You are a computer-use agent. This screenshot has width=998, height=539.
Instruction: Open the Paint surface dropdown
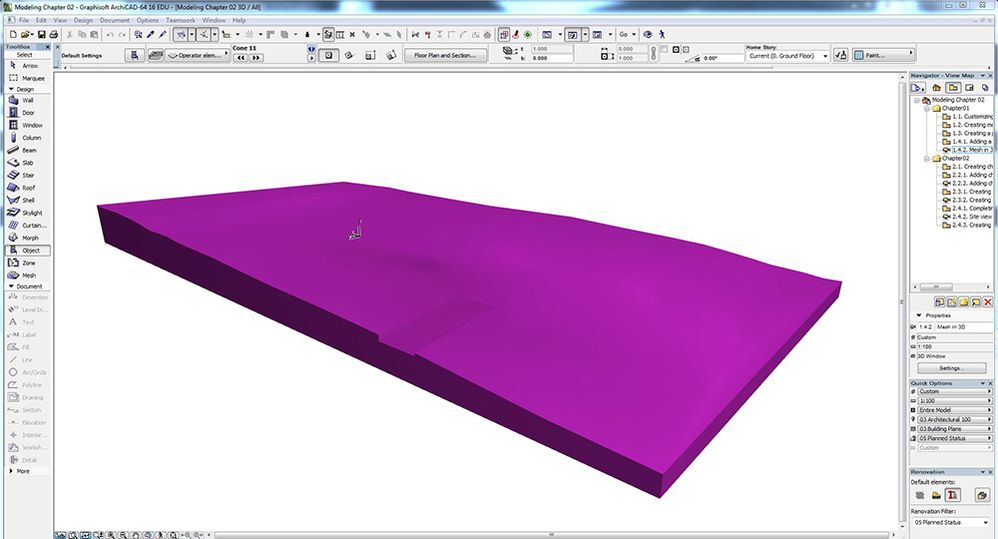[x=883, y=55]
